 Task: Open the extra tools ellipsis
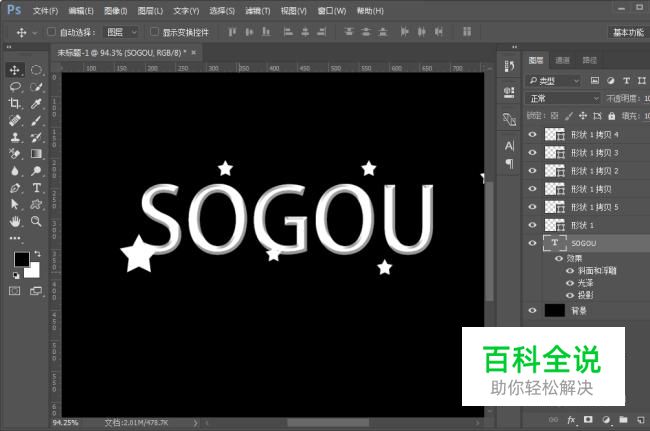pyautogui.click(x=15, y=238)
